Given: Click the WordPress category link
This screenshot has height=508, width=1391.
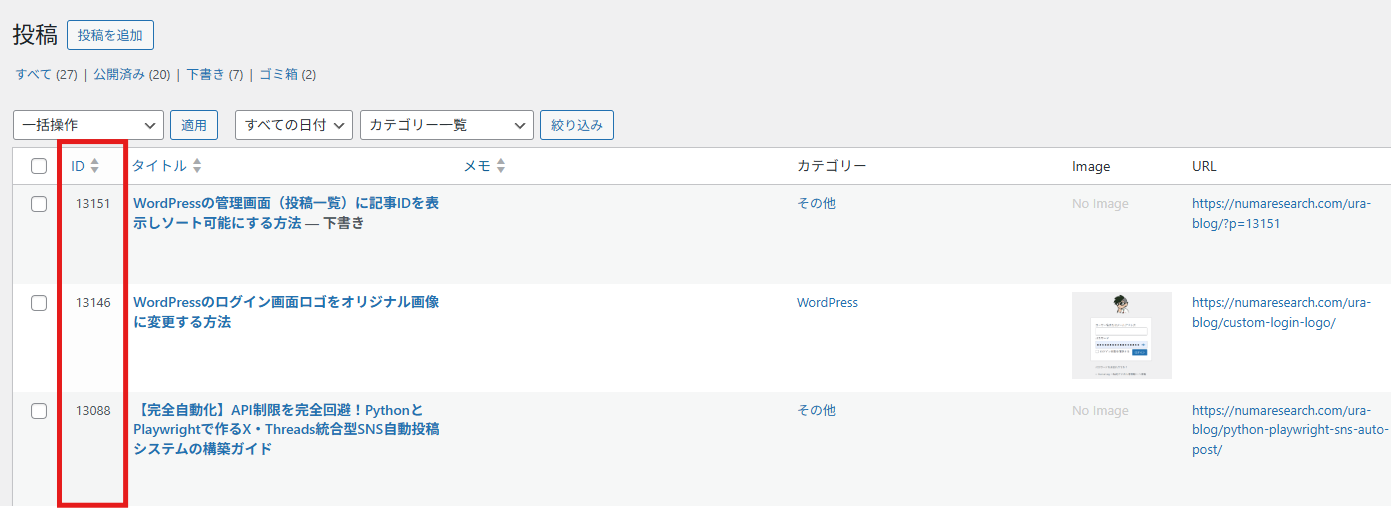Looking at the screenshot, I should click(827, 303).
